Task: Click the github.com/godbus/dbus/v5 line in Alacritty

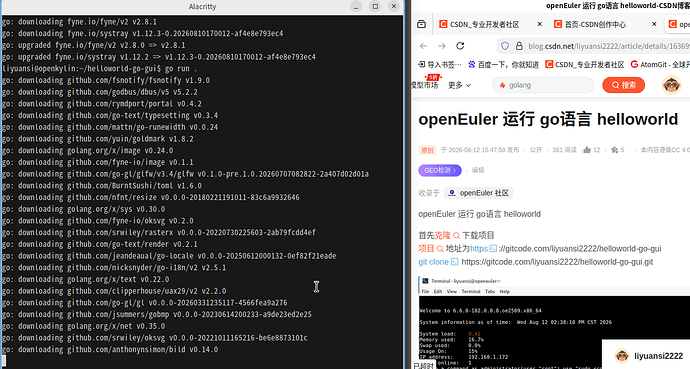Action: point(100,92)
